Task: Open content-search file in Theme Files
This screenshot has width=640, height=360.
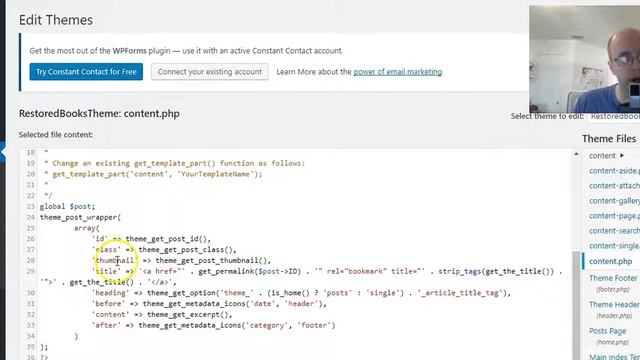Action: click(x=614, y=231)
